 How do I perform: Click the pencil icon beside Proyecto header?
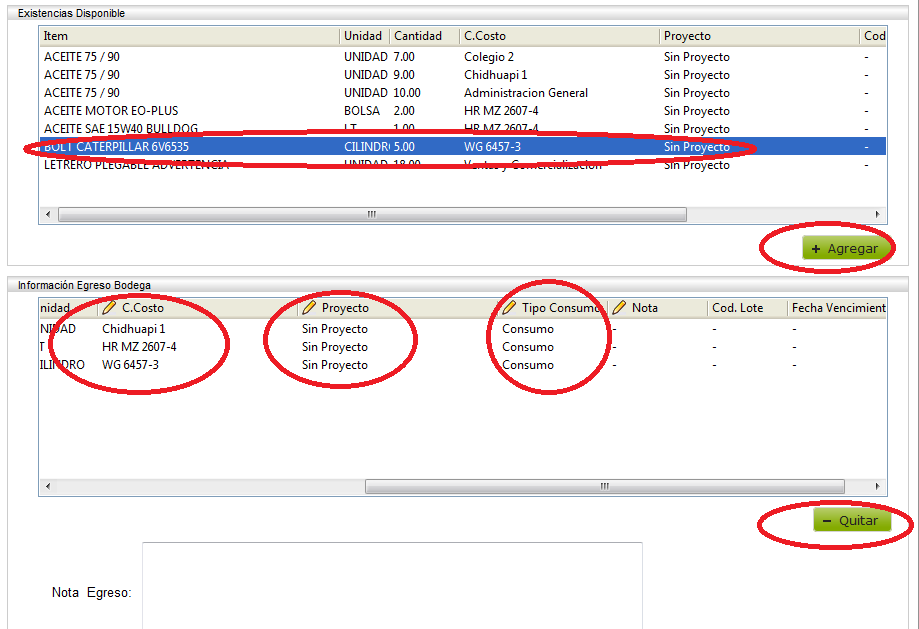tap(309, 307)
